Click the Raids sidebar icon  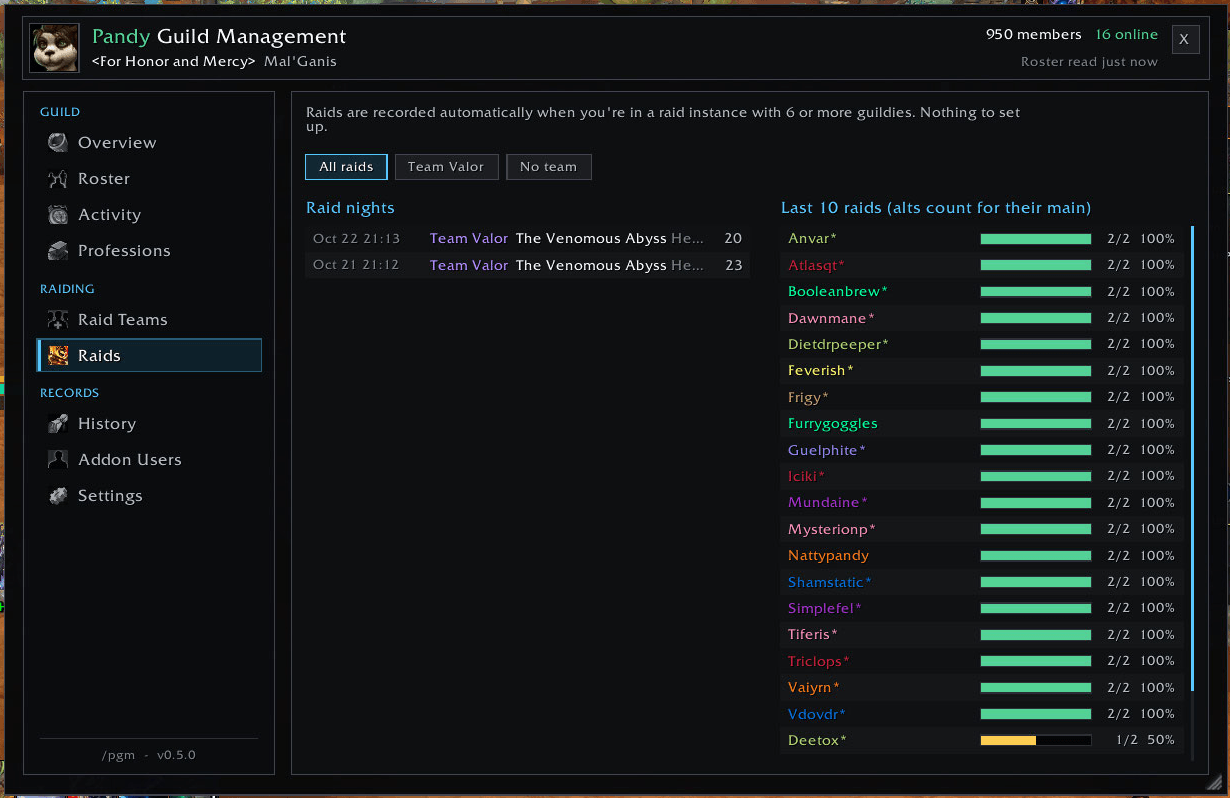[59, 356]
